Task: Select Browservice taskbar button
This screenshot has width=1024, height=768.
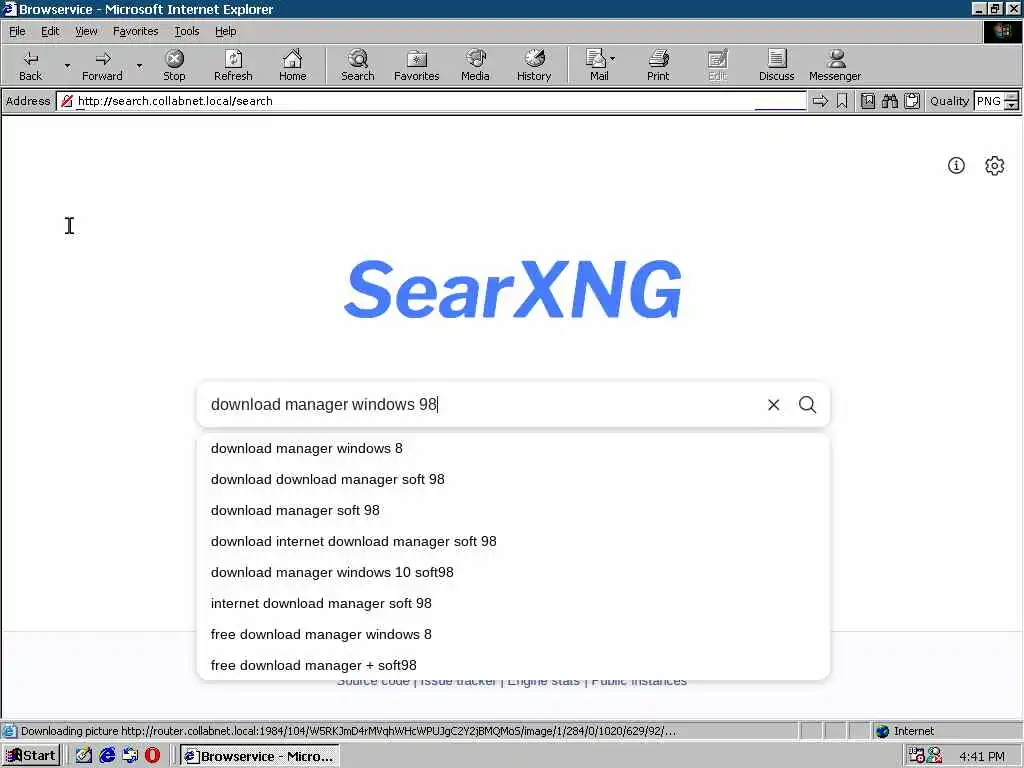Action: point(260,756)
